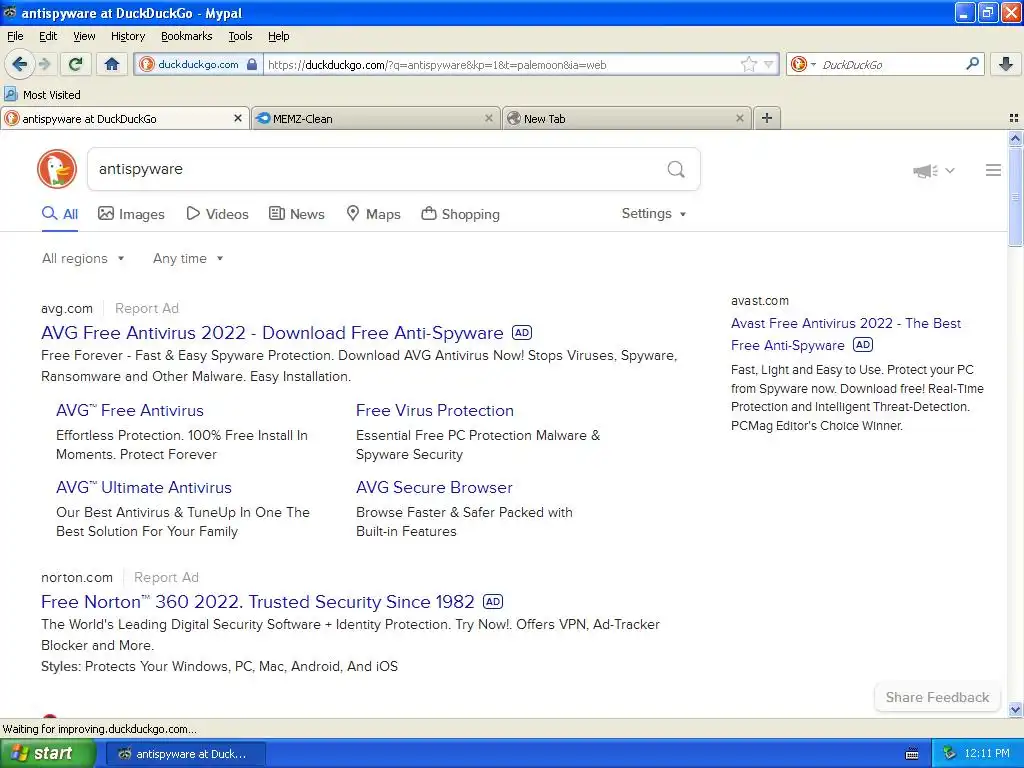Open the megaphone spread-the-word menu

(x=933, y=170)
